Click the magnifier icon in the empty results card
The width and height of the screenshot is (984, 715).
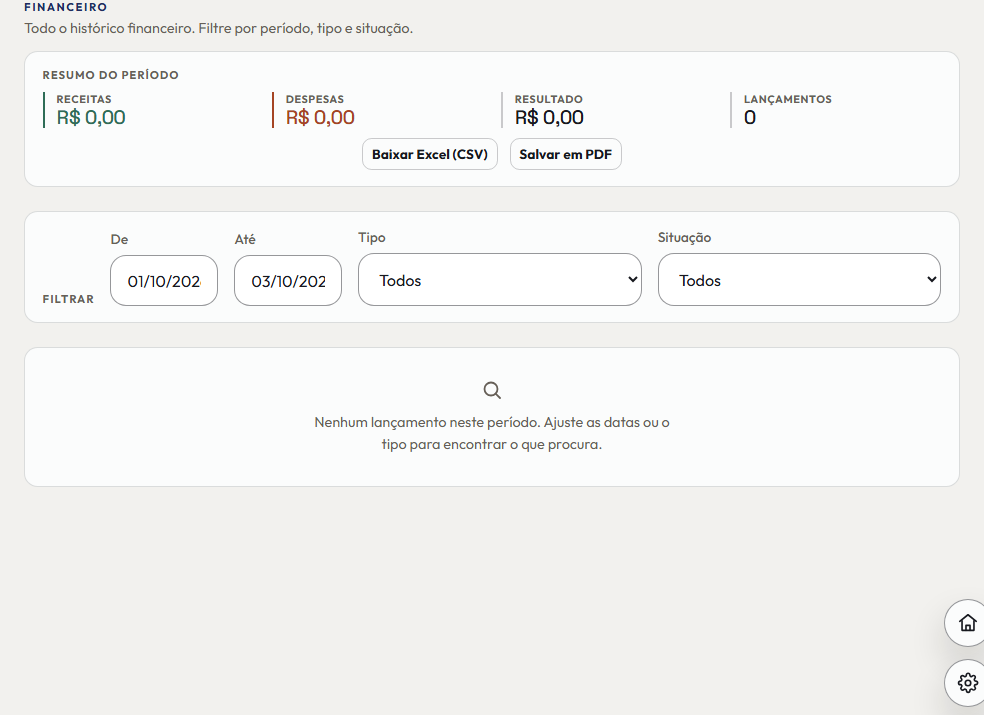[x=492, y=390]
